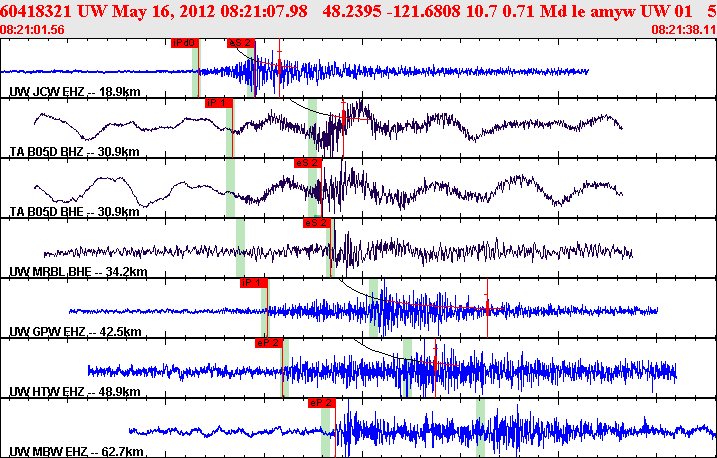Select eP 2 pick flag on MBW trace
Viewport: 717px width, 458px height.
322,403
